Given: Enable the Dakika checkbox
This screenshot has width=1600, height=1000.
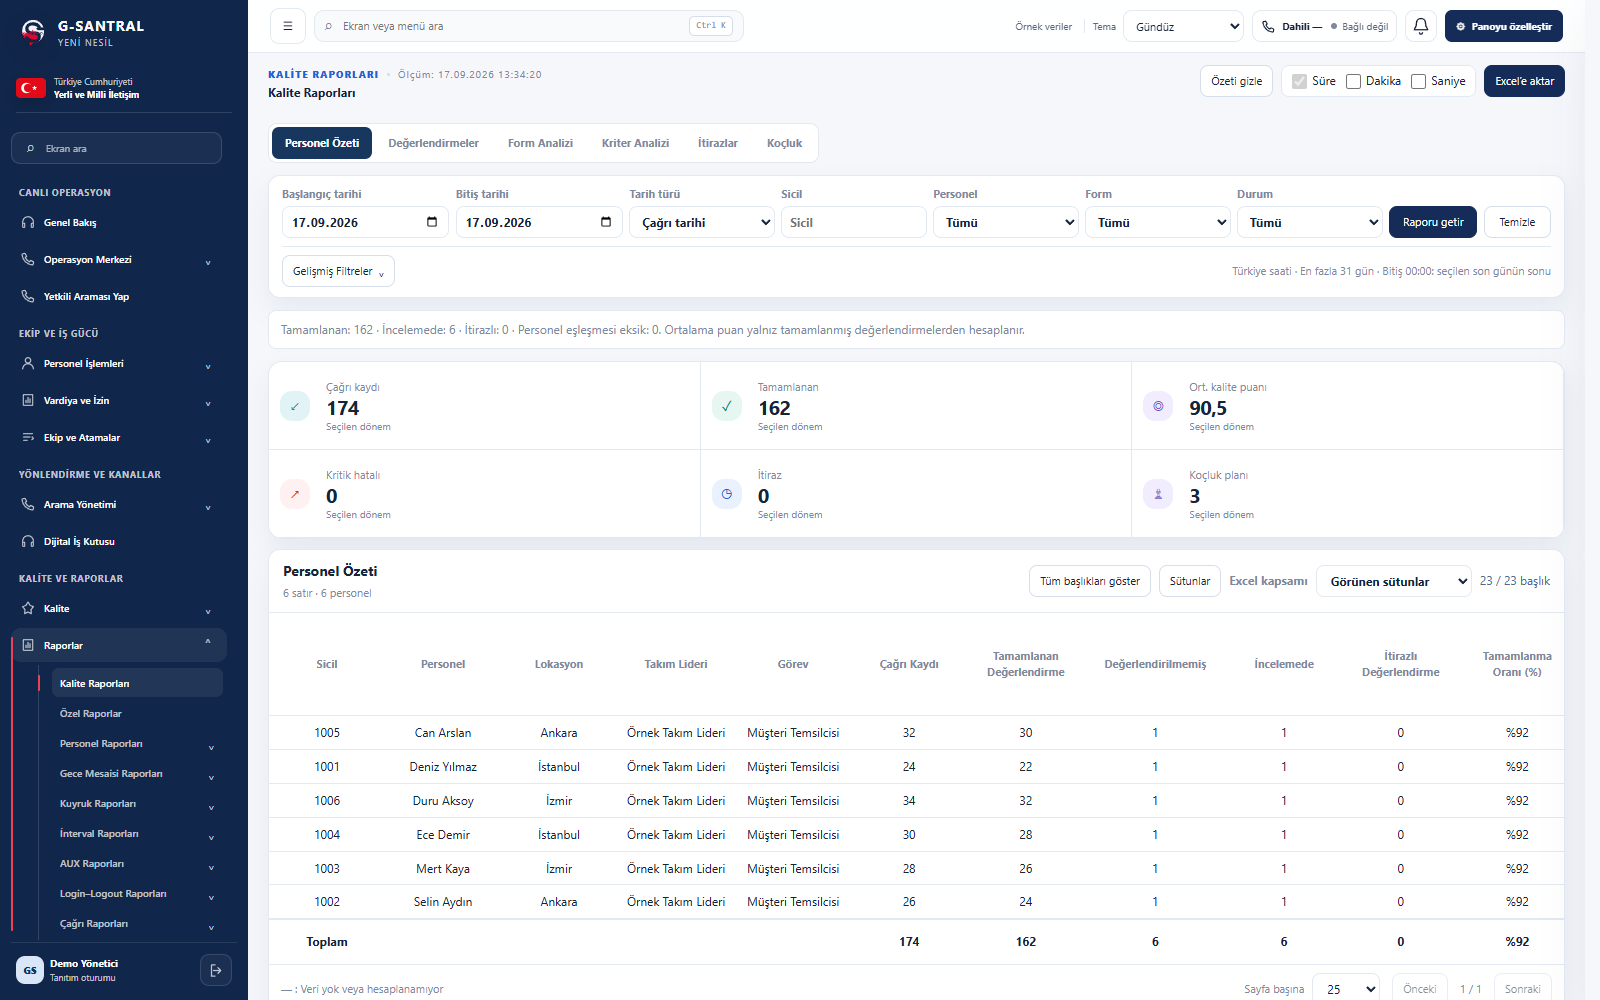Looking at the screenshot, I should point(1353,81).
